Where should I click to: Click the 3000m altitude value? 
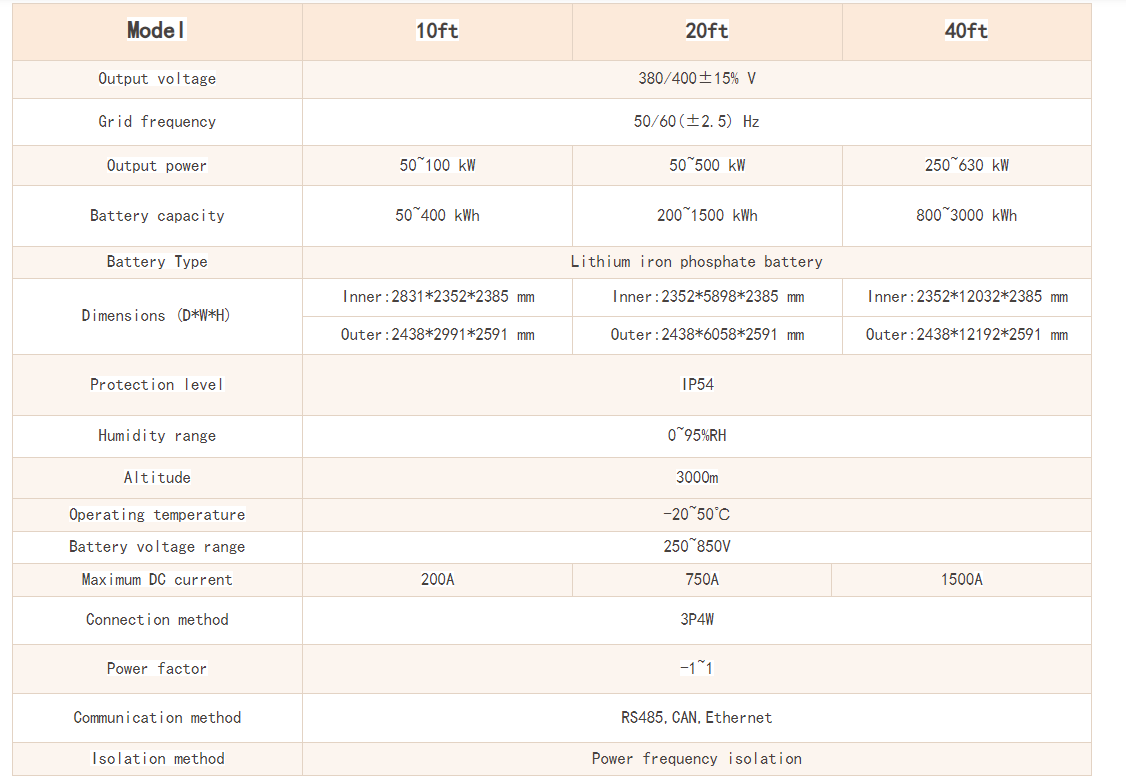pyautogui.click(x=697, y=478)
